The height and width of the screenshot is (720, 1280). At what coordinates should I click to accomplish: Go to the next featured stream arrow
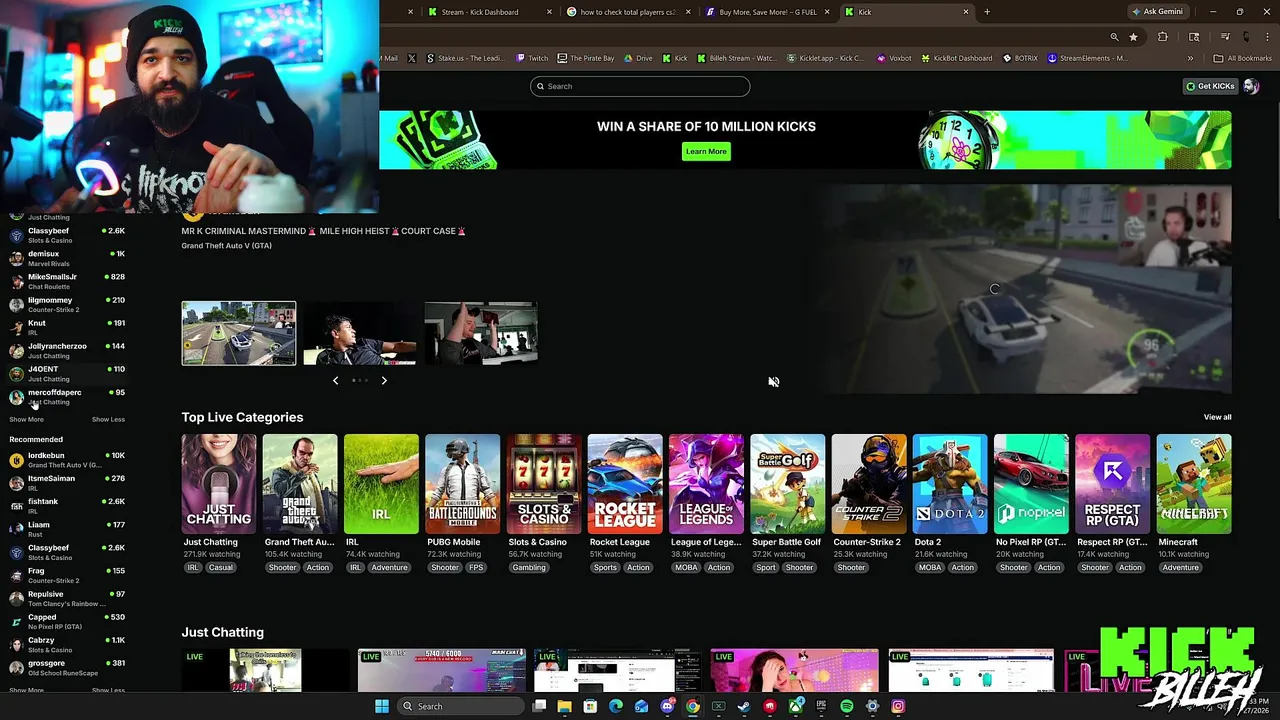point(384,380)
